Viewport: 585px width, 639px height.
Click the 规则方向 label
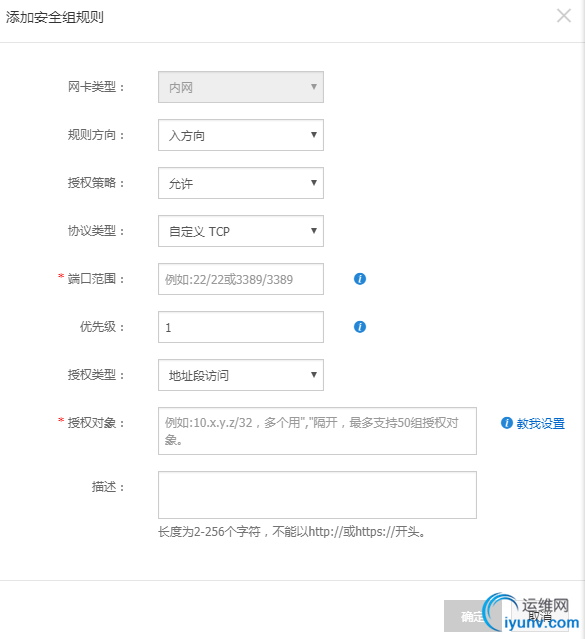tap(95, 135)
